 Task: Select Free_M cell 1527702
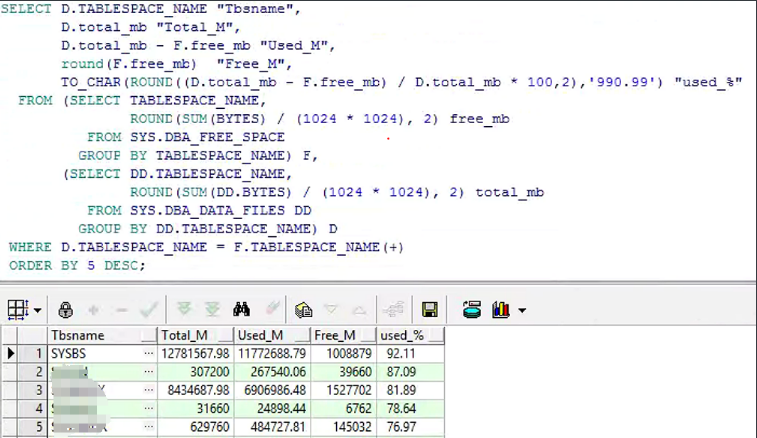[x=344, y=390]
